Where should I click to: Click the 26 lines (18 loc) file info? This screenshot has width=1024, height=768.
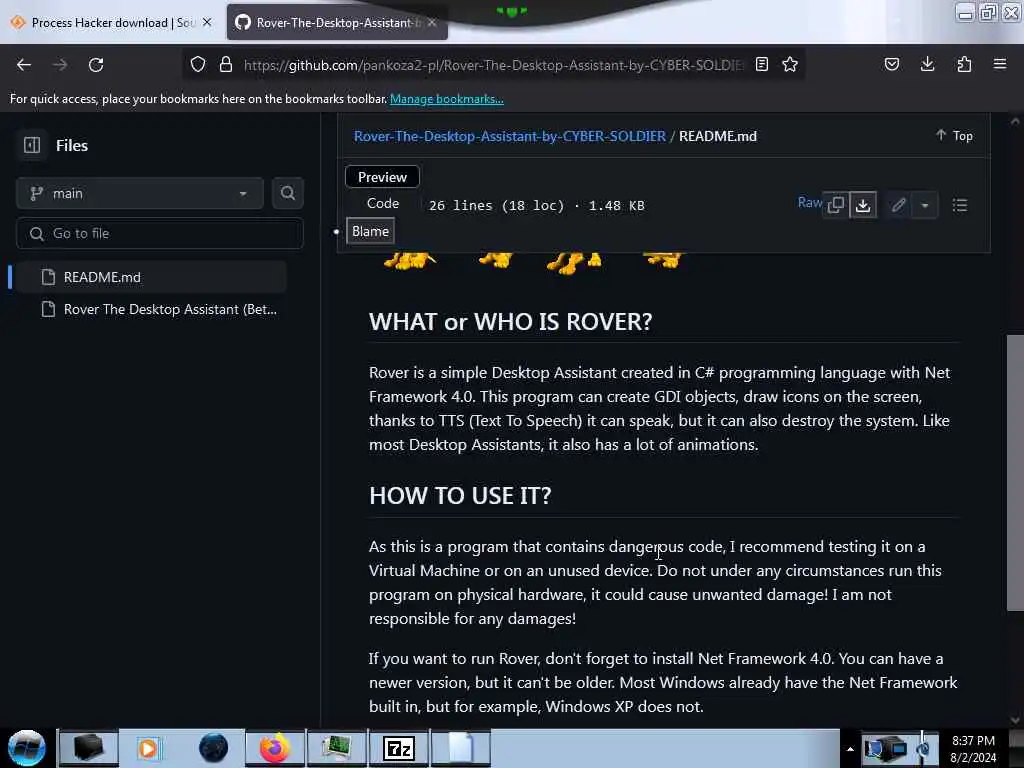pyautogui.click(x=536, y=206)
